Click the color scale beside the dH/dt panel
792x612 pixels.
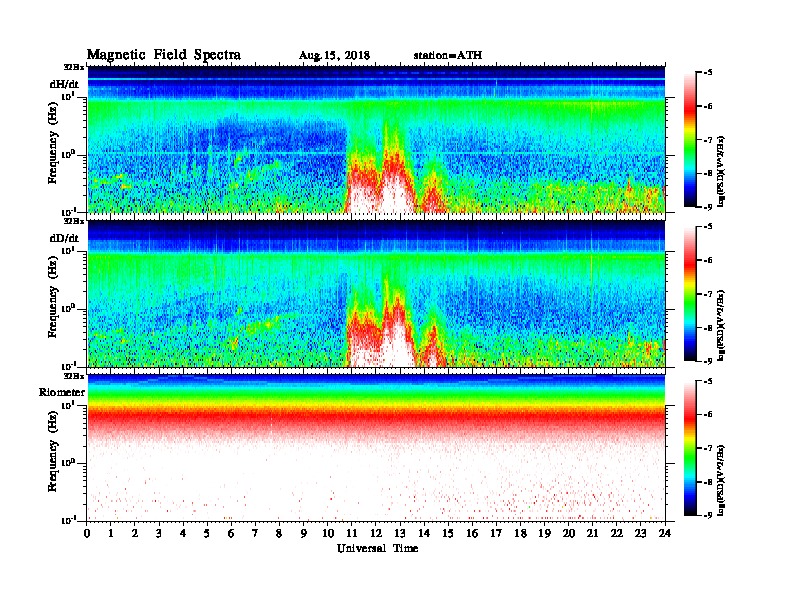pos(690,139)
